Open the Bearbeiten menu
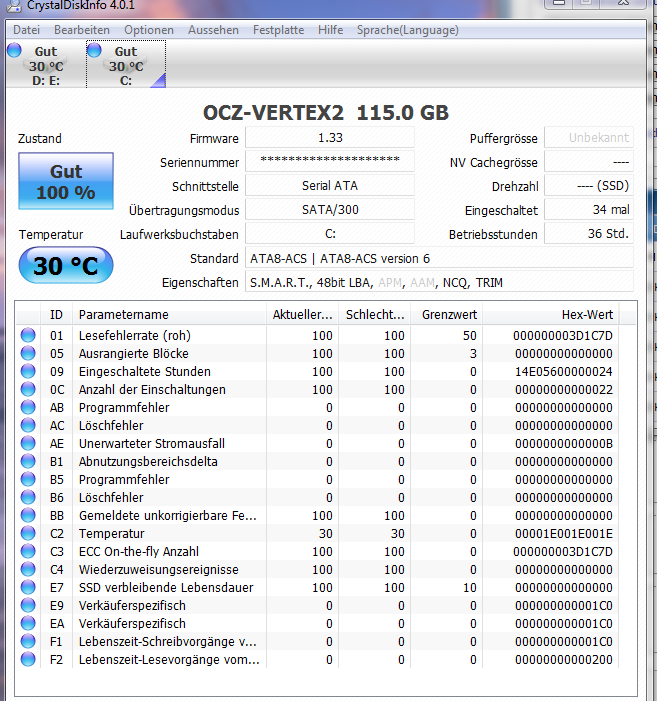The width and height of the screenshot is (657, 701). (82, 30)
